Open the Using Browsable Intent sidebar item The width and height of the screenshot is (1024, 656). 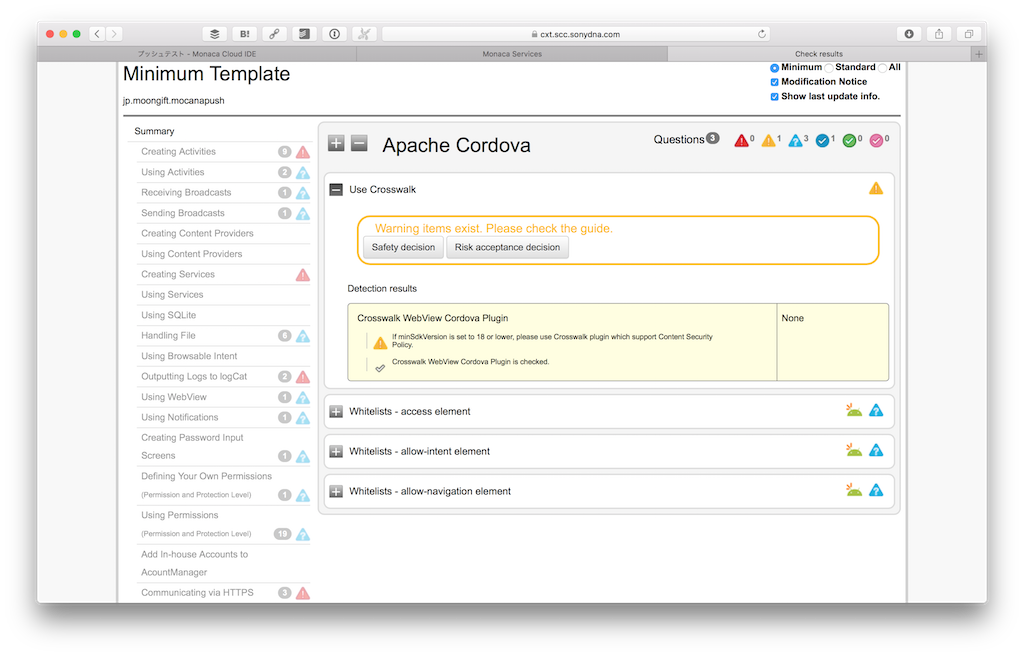(x=189, y=356)
